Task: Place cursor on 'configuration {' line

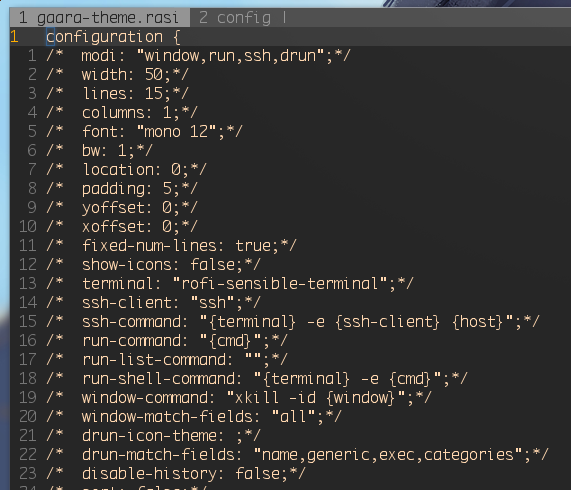Action: tap(113, 37)
